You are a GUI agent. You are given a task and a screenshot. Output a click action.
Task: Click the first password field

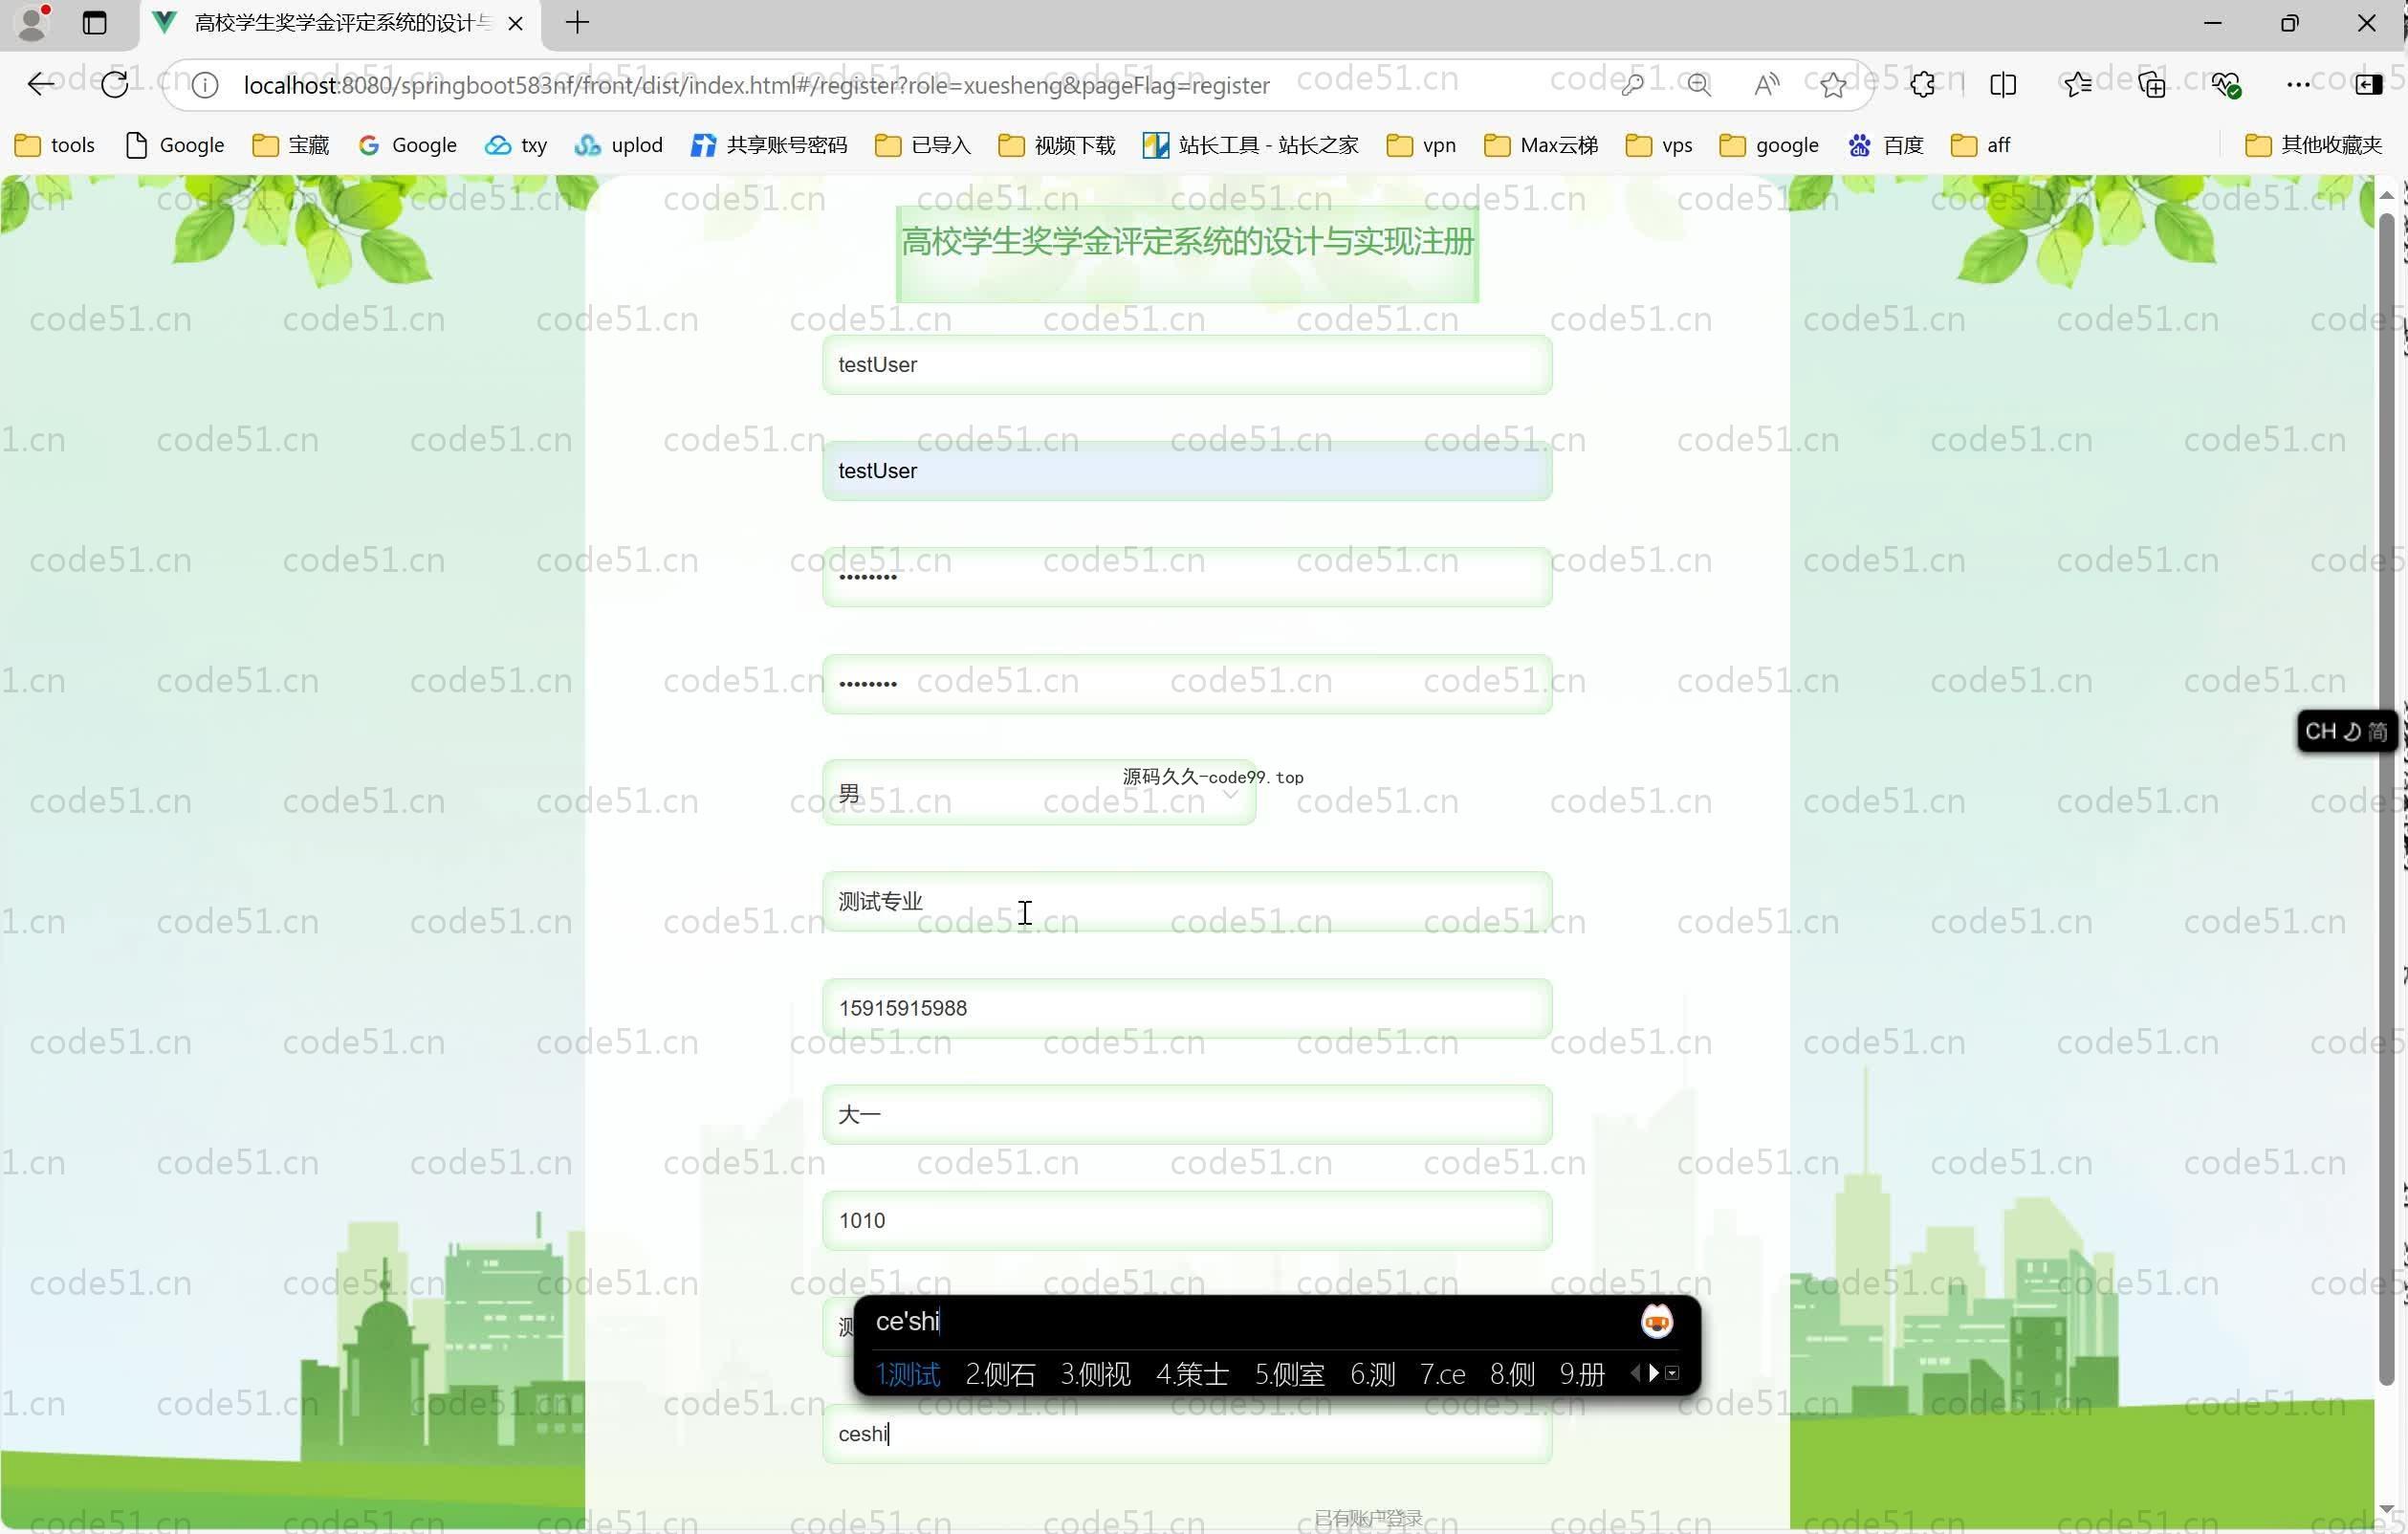[x=1187, y=577]
